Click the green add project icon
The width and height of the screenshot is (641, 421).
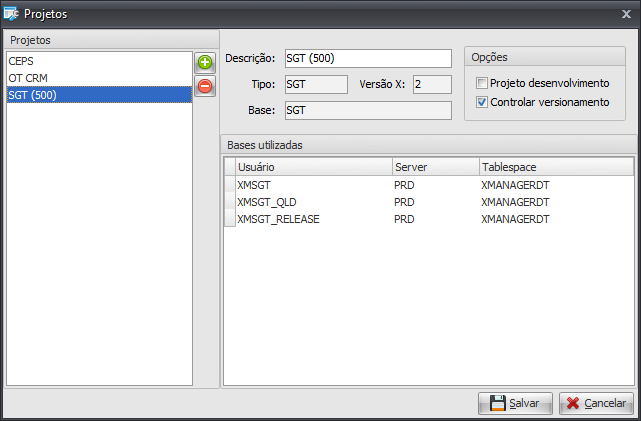[204, 64]
